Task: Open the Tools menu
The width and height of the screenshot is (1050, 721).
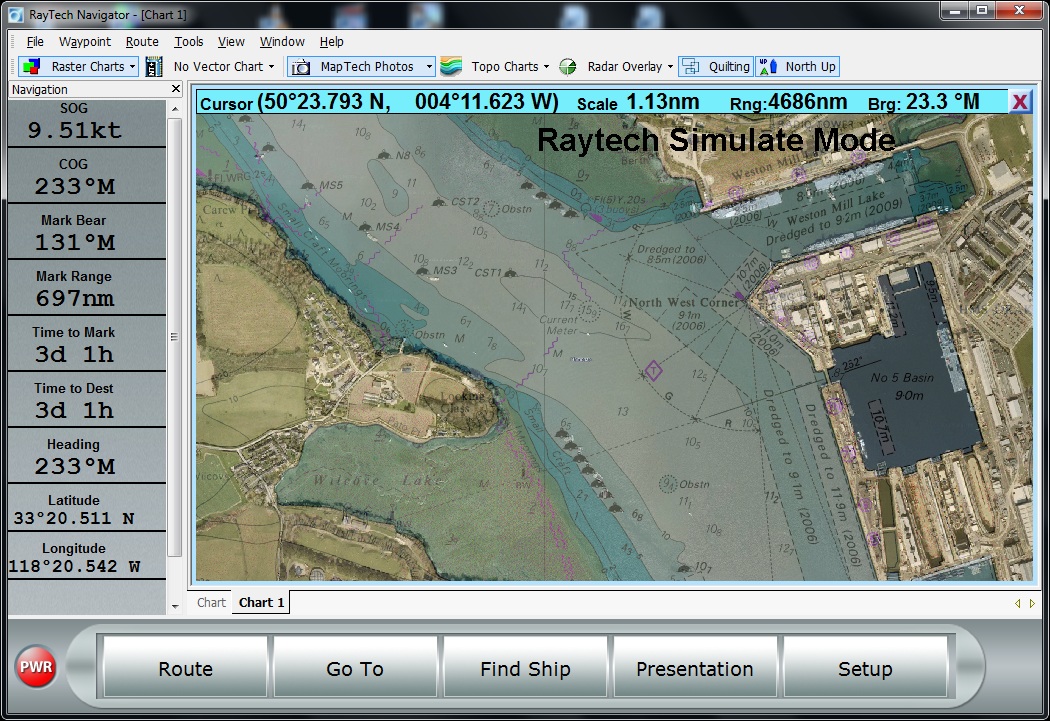Action: coord(189,42)
